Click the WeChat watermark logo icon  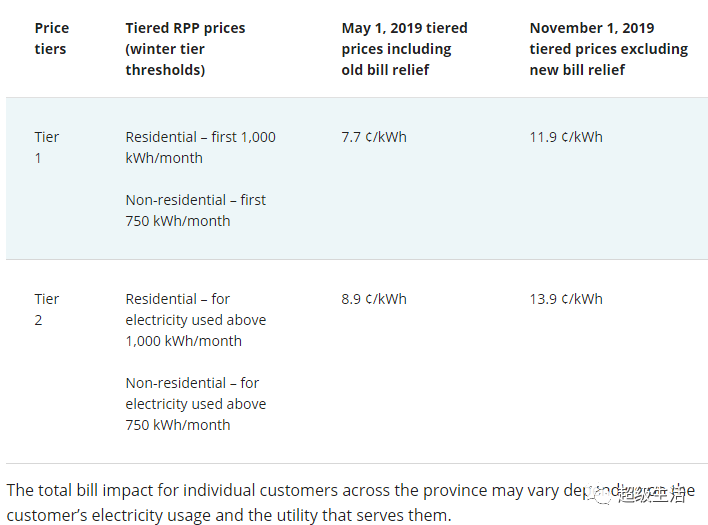[600, 495]
